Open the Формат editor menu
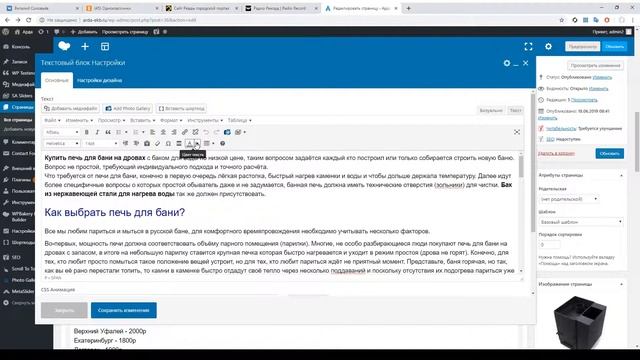 click(x=171, y=120)
